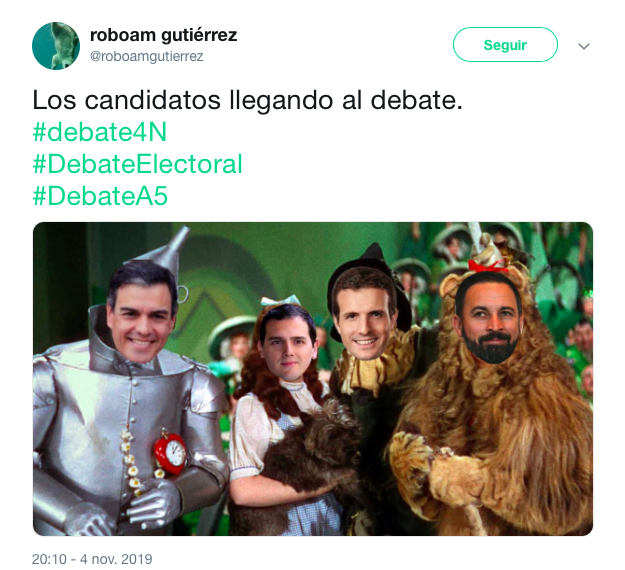This screenshot has height=570, width=625.
Task: Open the roboam gutiérrez profile avatar
Action: (x=56, y=46)
